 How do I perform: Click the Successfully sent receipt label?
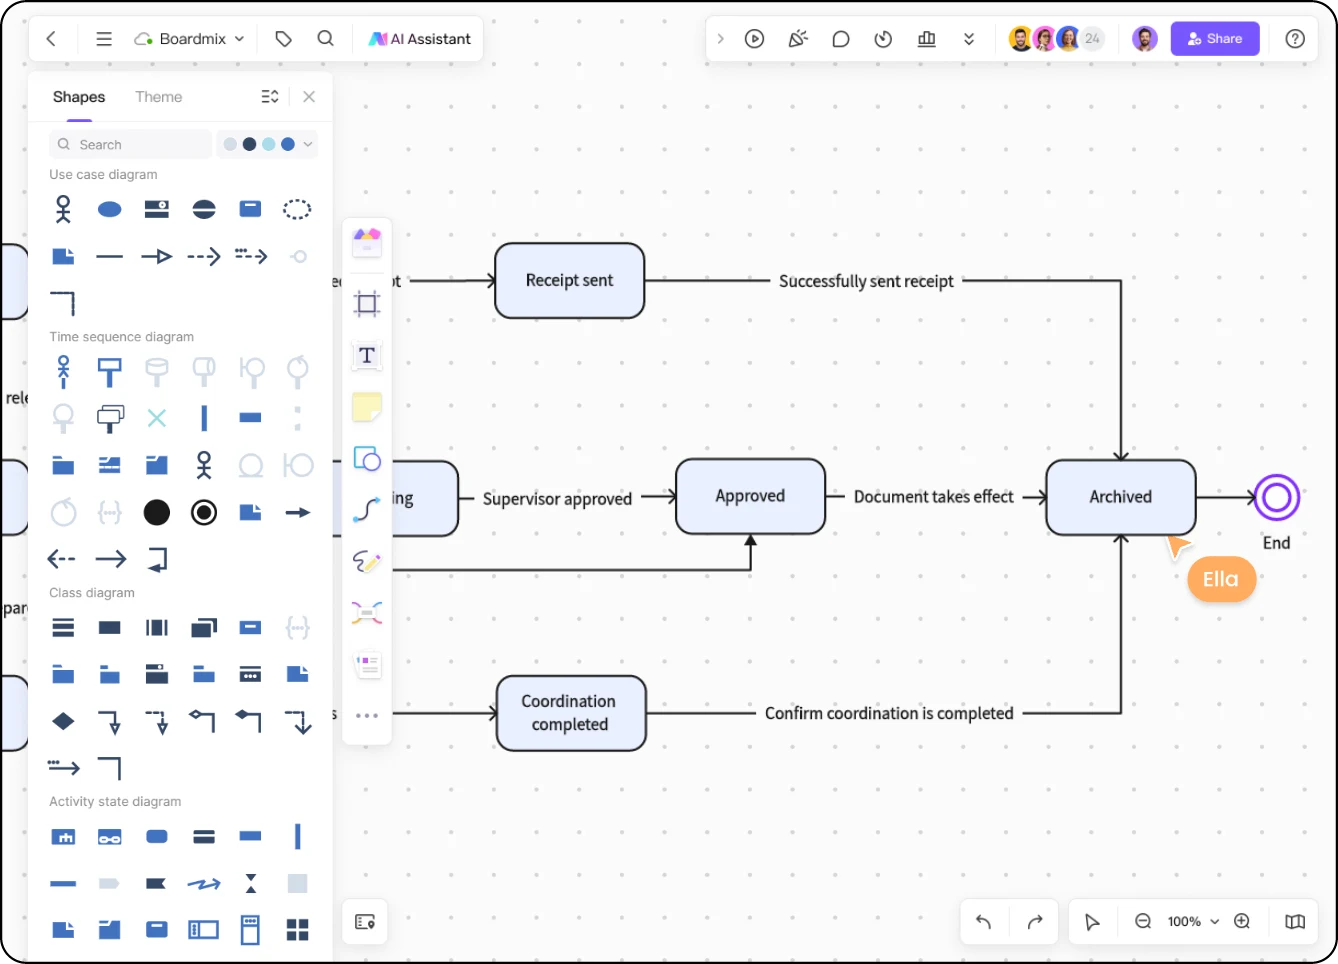pos(867,281)
